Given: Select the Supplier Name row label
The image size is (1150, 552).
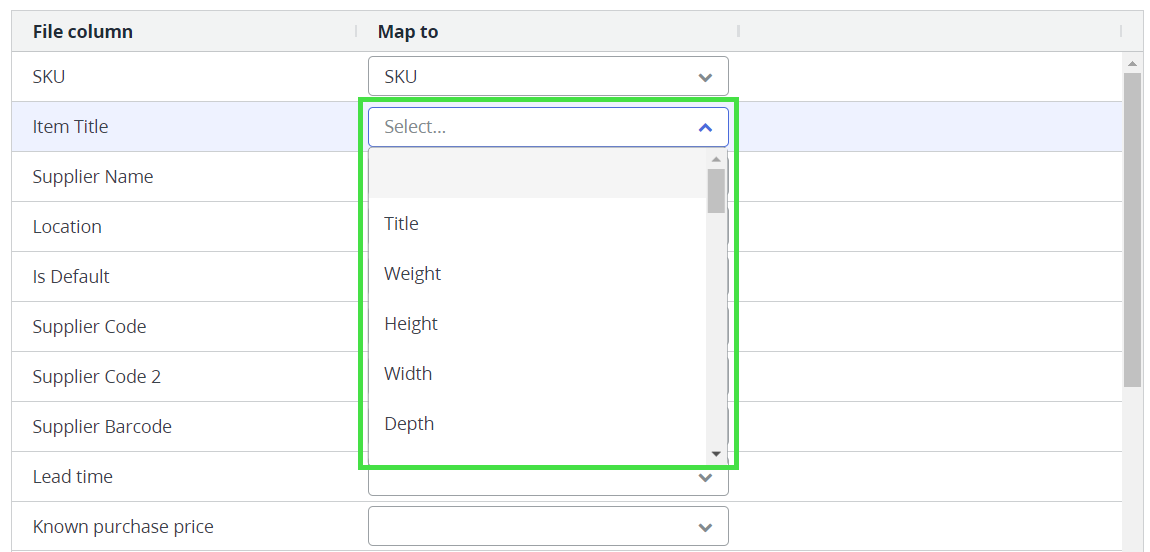Looking at the screenshot, I should (x=93, y=177).
